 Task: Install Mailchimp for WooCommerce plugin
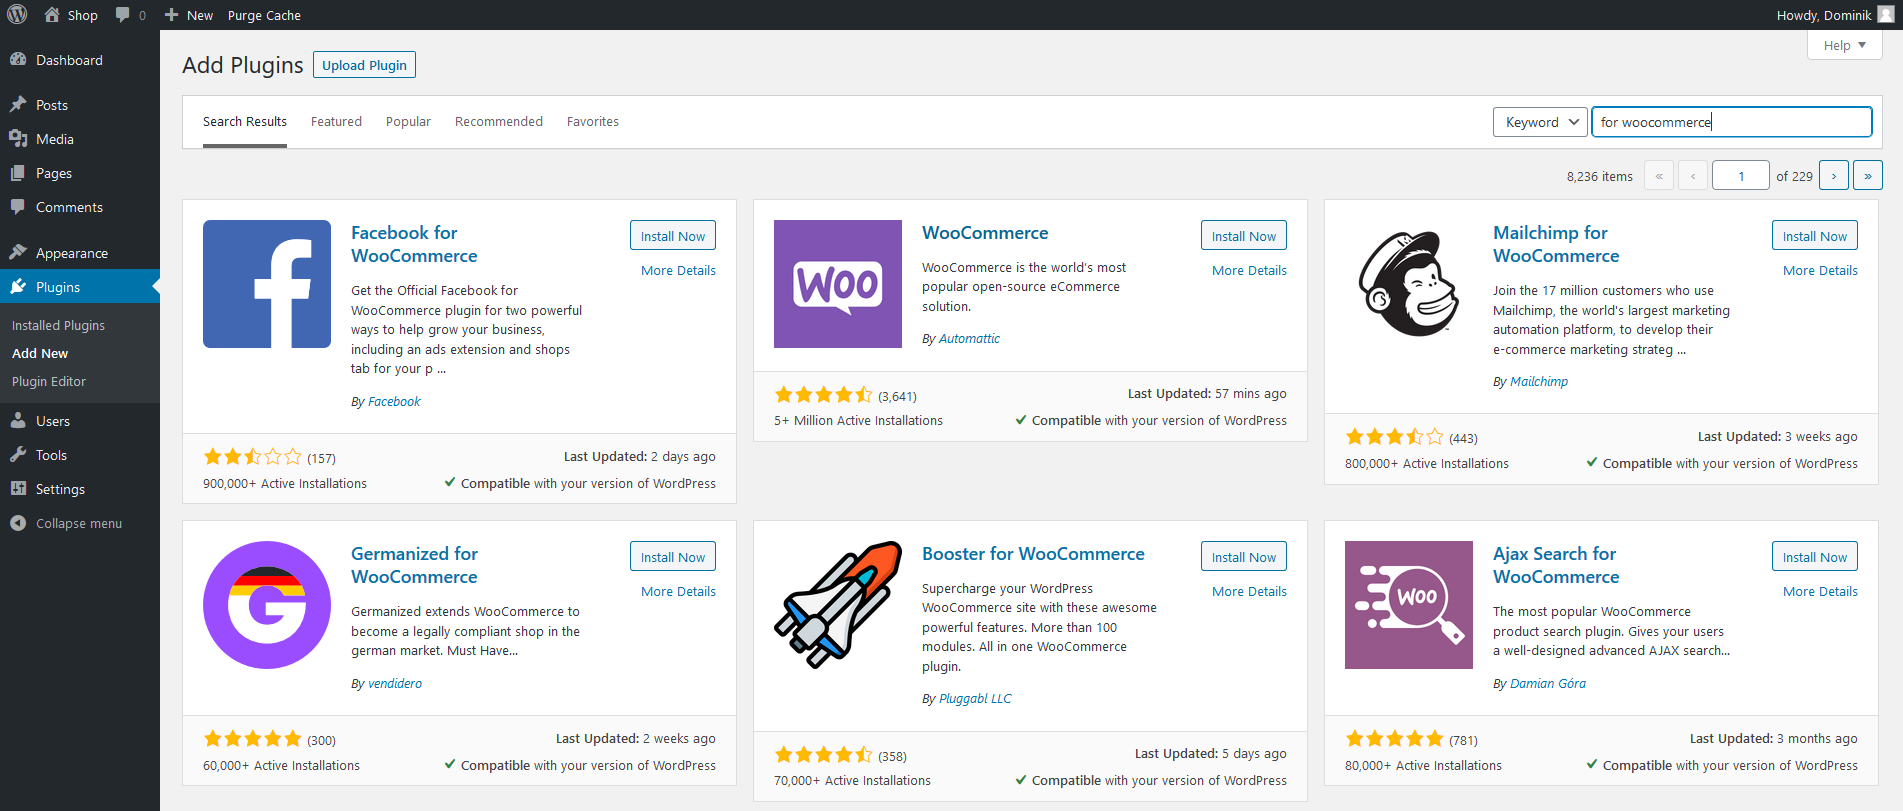[1815, 236]
